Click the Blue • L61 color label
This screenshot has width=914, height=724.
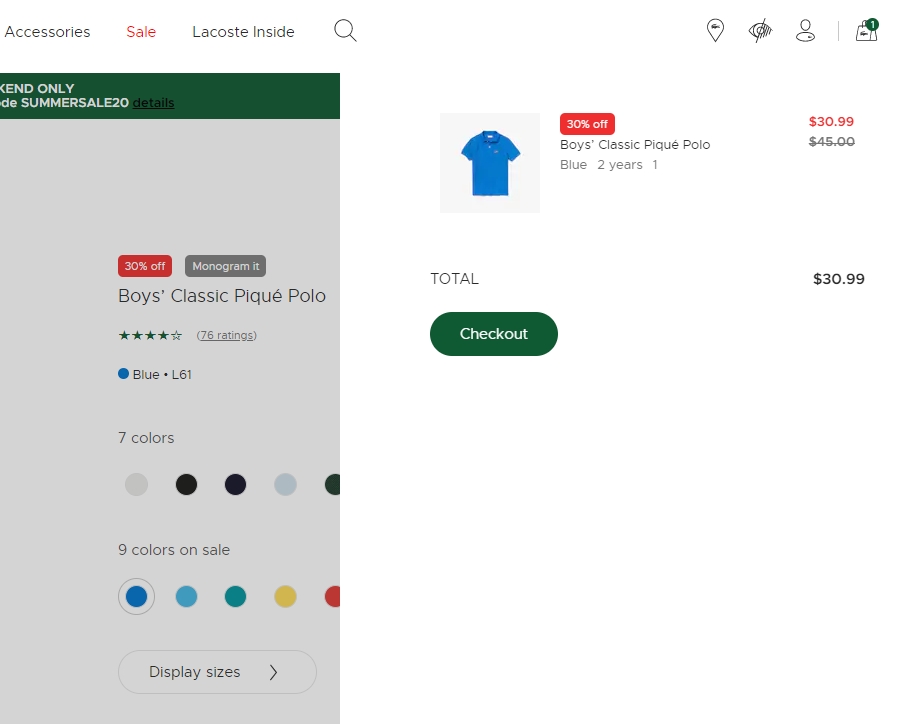point(155,374)
